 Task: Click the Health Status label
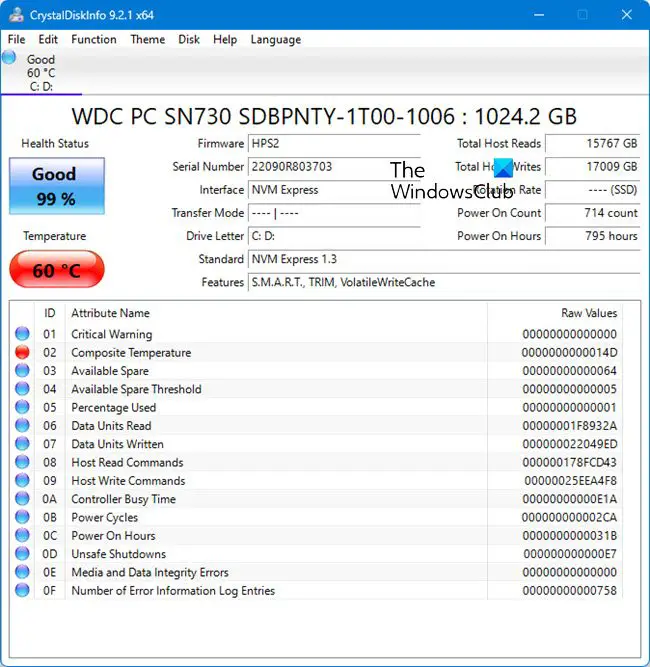(55, 143)
